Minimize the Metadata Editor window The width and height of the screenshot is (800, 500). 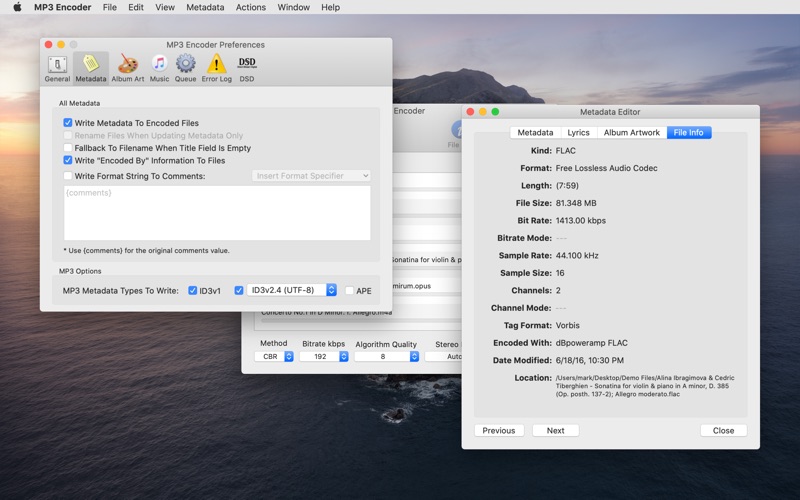[483, 111]
